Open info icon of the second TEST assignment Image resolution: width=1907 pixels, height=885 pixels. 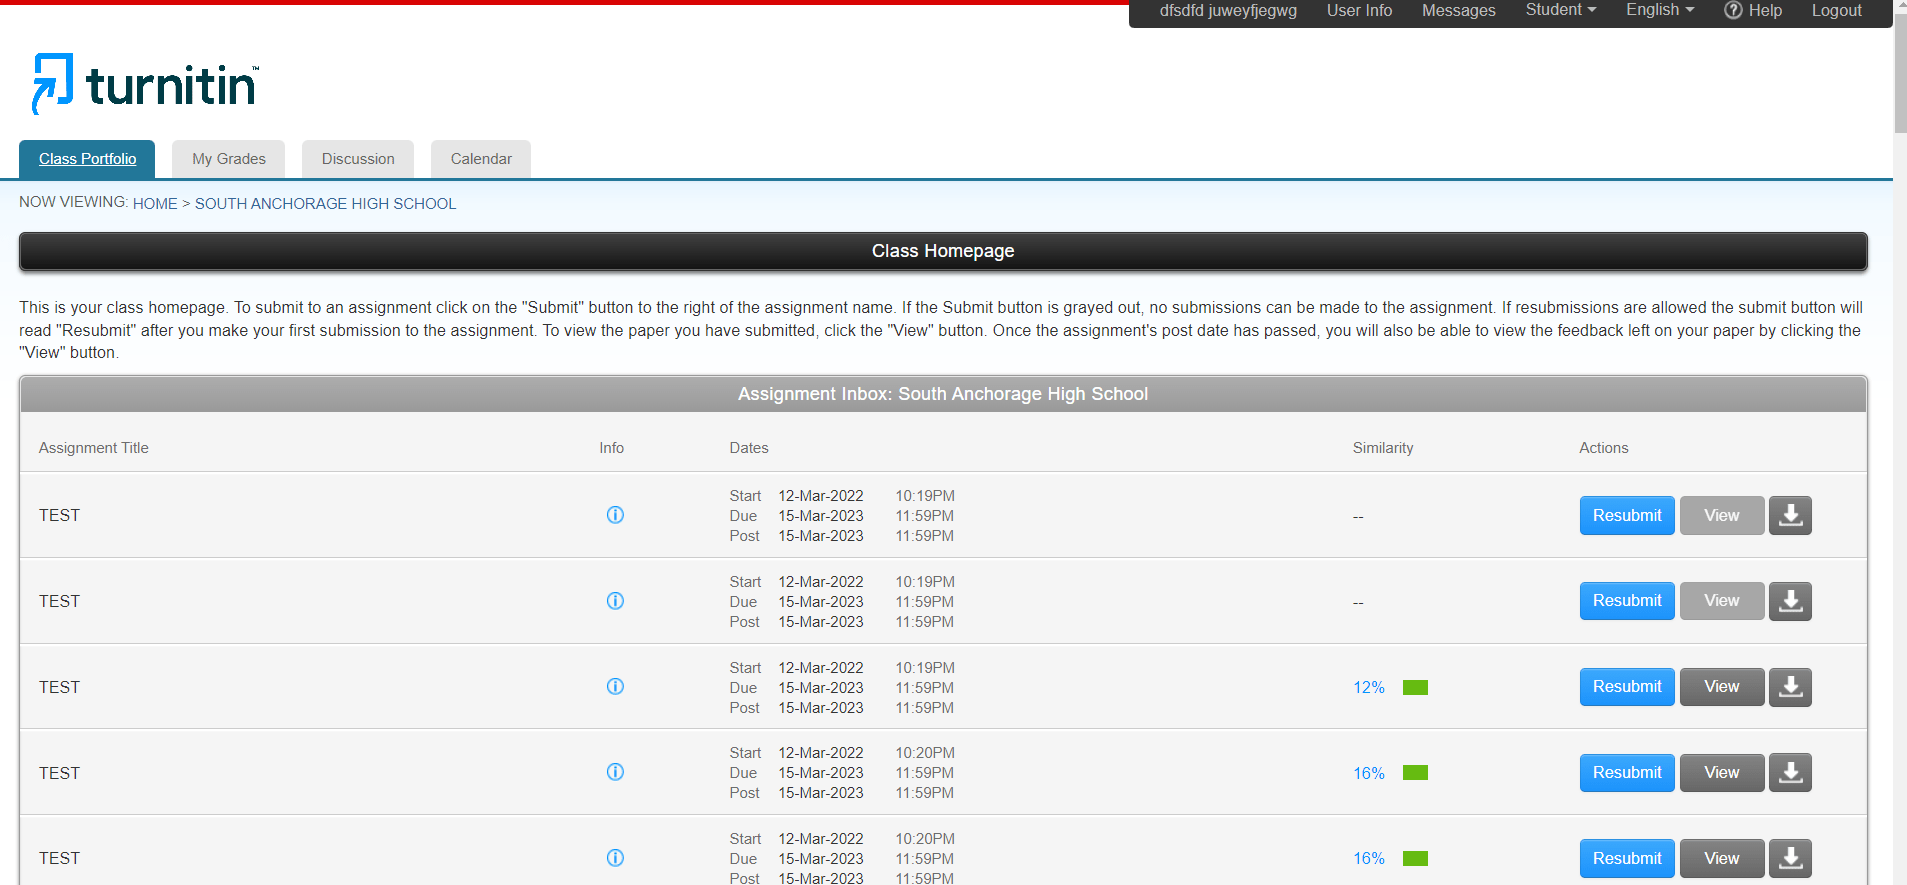pyautogui.click(x=615, y=601)
